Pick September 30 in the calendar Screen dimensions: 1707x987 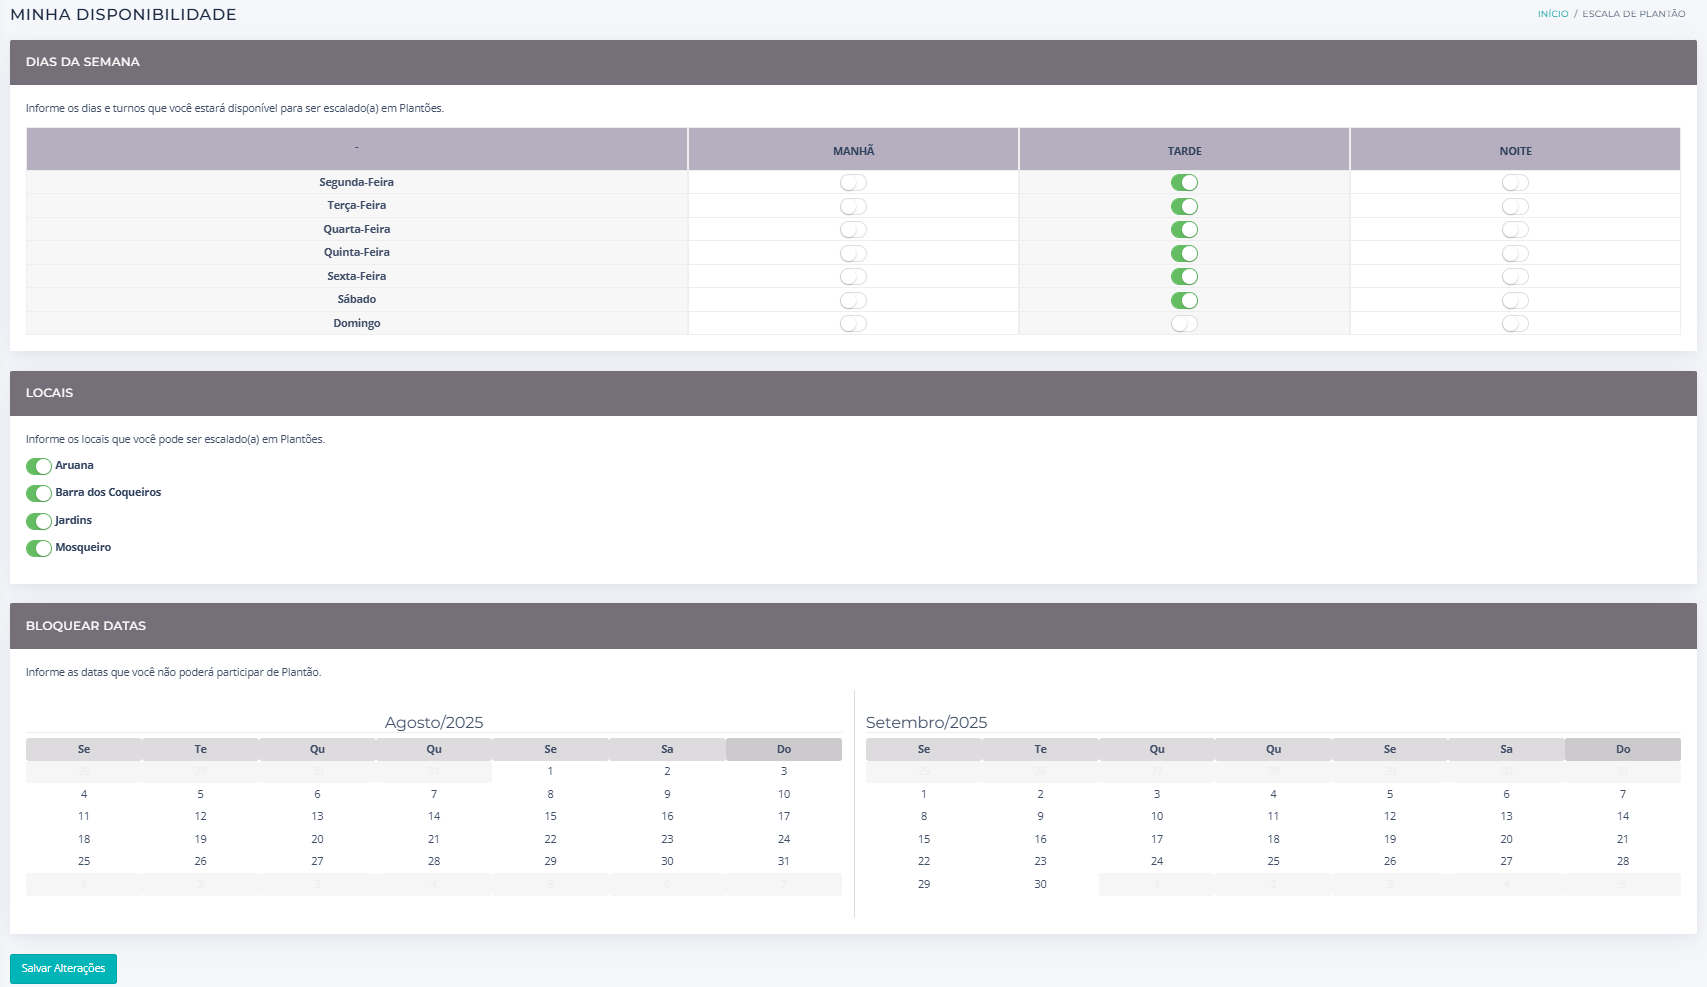pyautogui.click(x=1040, y=884)
